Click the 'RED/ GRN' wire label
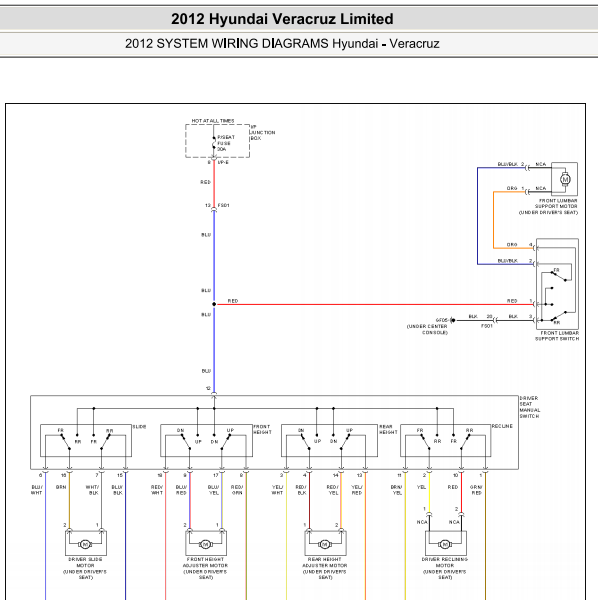Screen dimensions: 598x600 point(237,490)
